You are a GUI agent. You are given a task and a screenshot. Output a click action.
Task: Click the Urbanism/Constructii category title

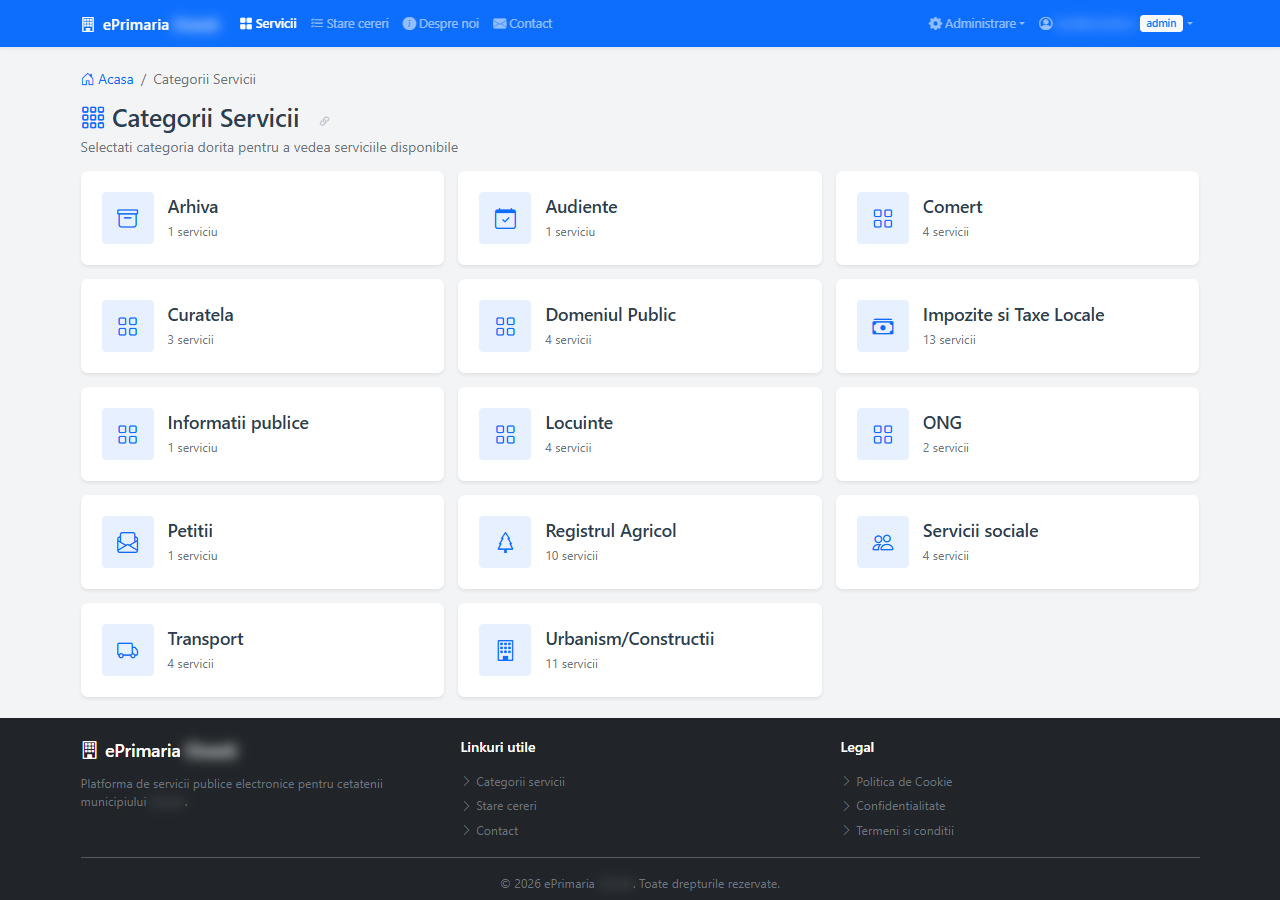630,639
